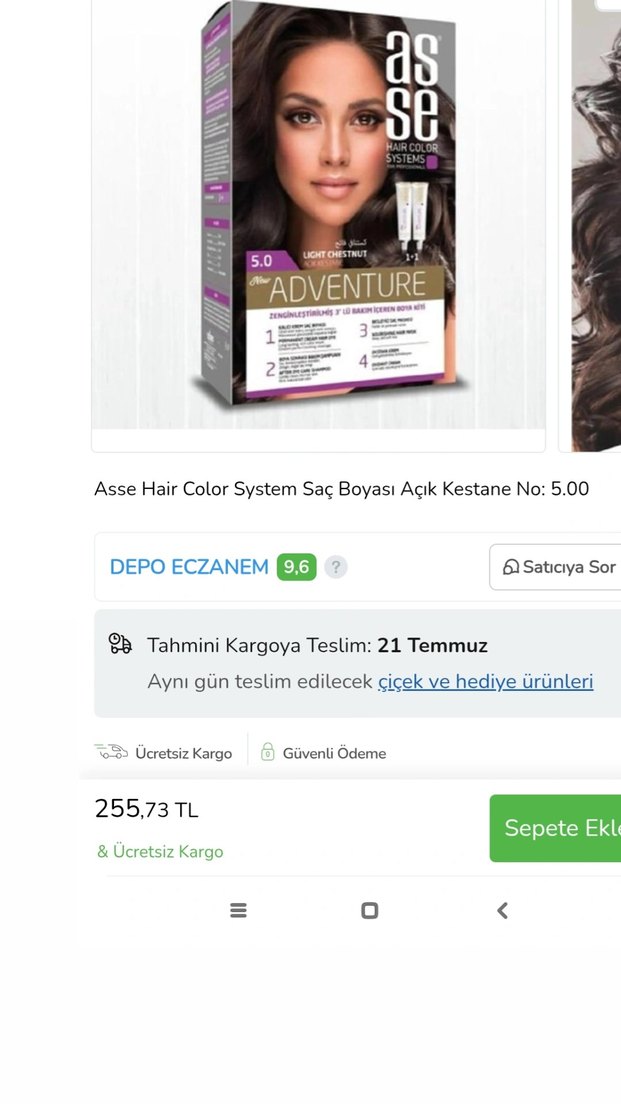
Task: Click the Güvenli Ödeme label
Action: 334,753
